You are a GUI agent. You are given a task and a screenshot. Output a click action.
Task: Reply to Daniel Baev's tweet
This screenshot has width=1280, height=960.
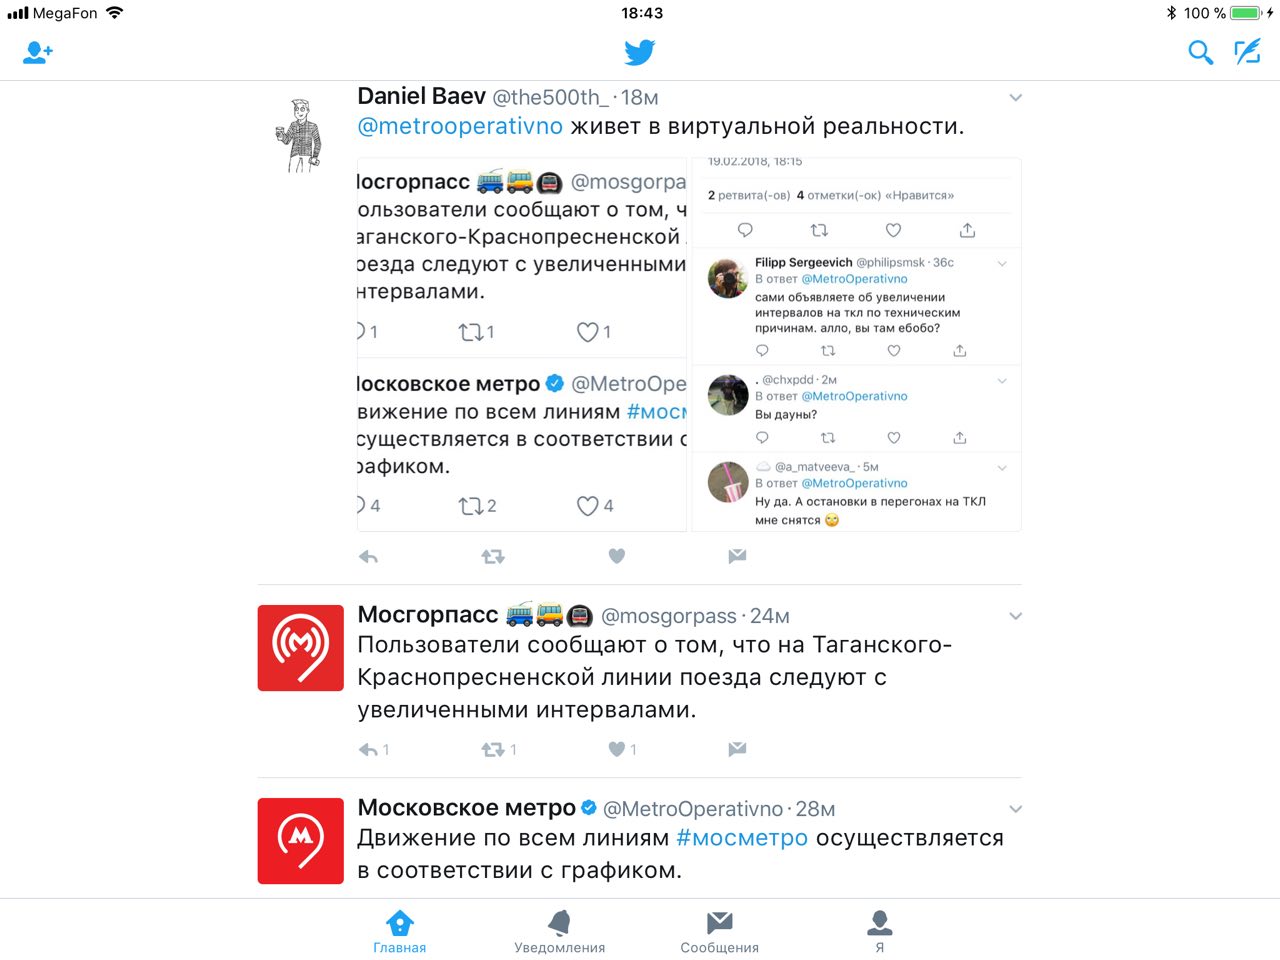[x=369, y=557]
